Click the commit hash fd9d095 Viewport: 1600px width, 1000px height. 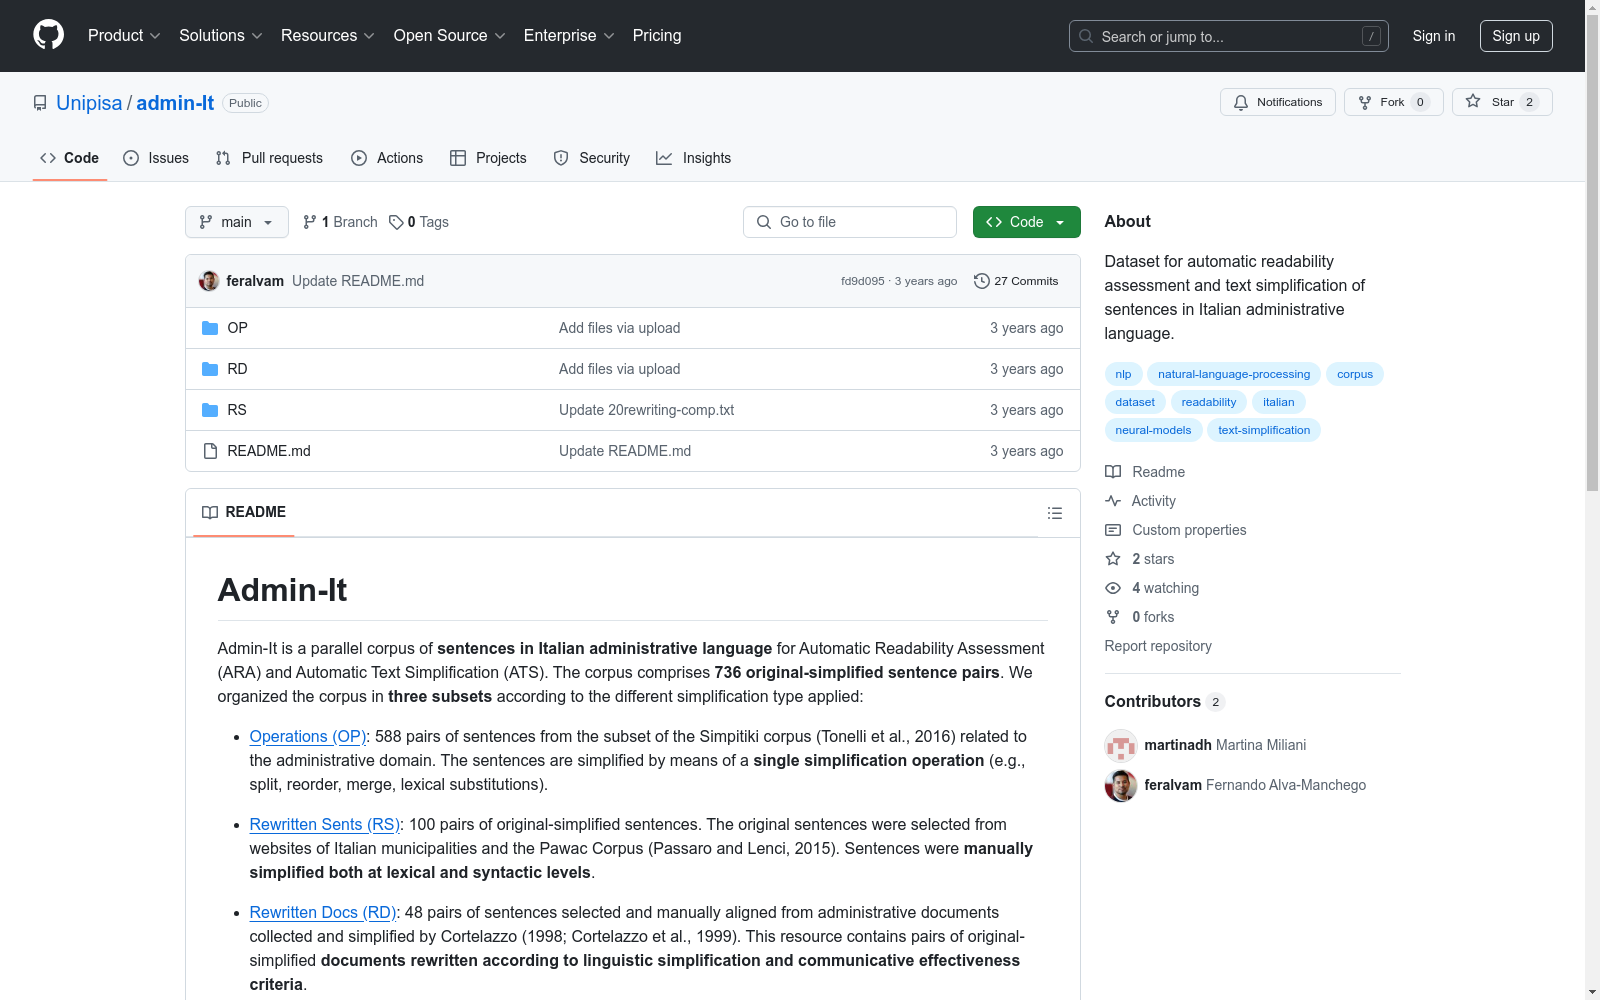(863, 281)
